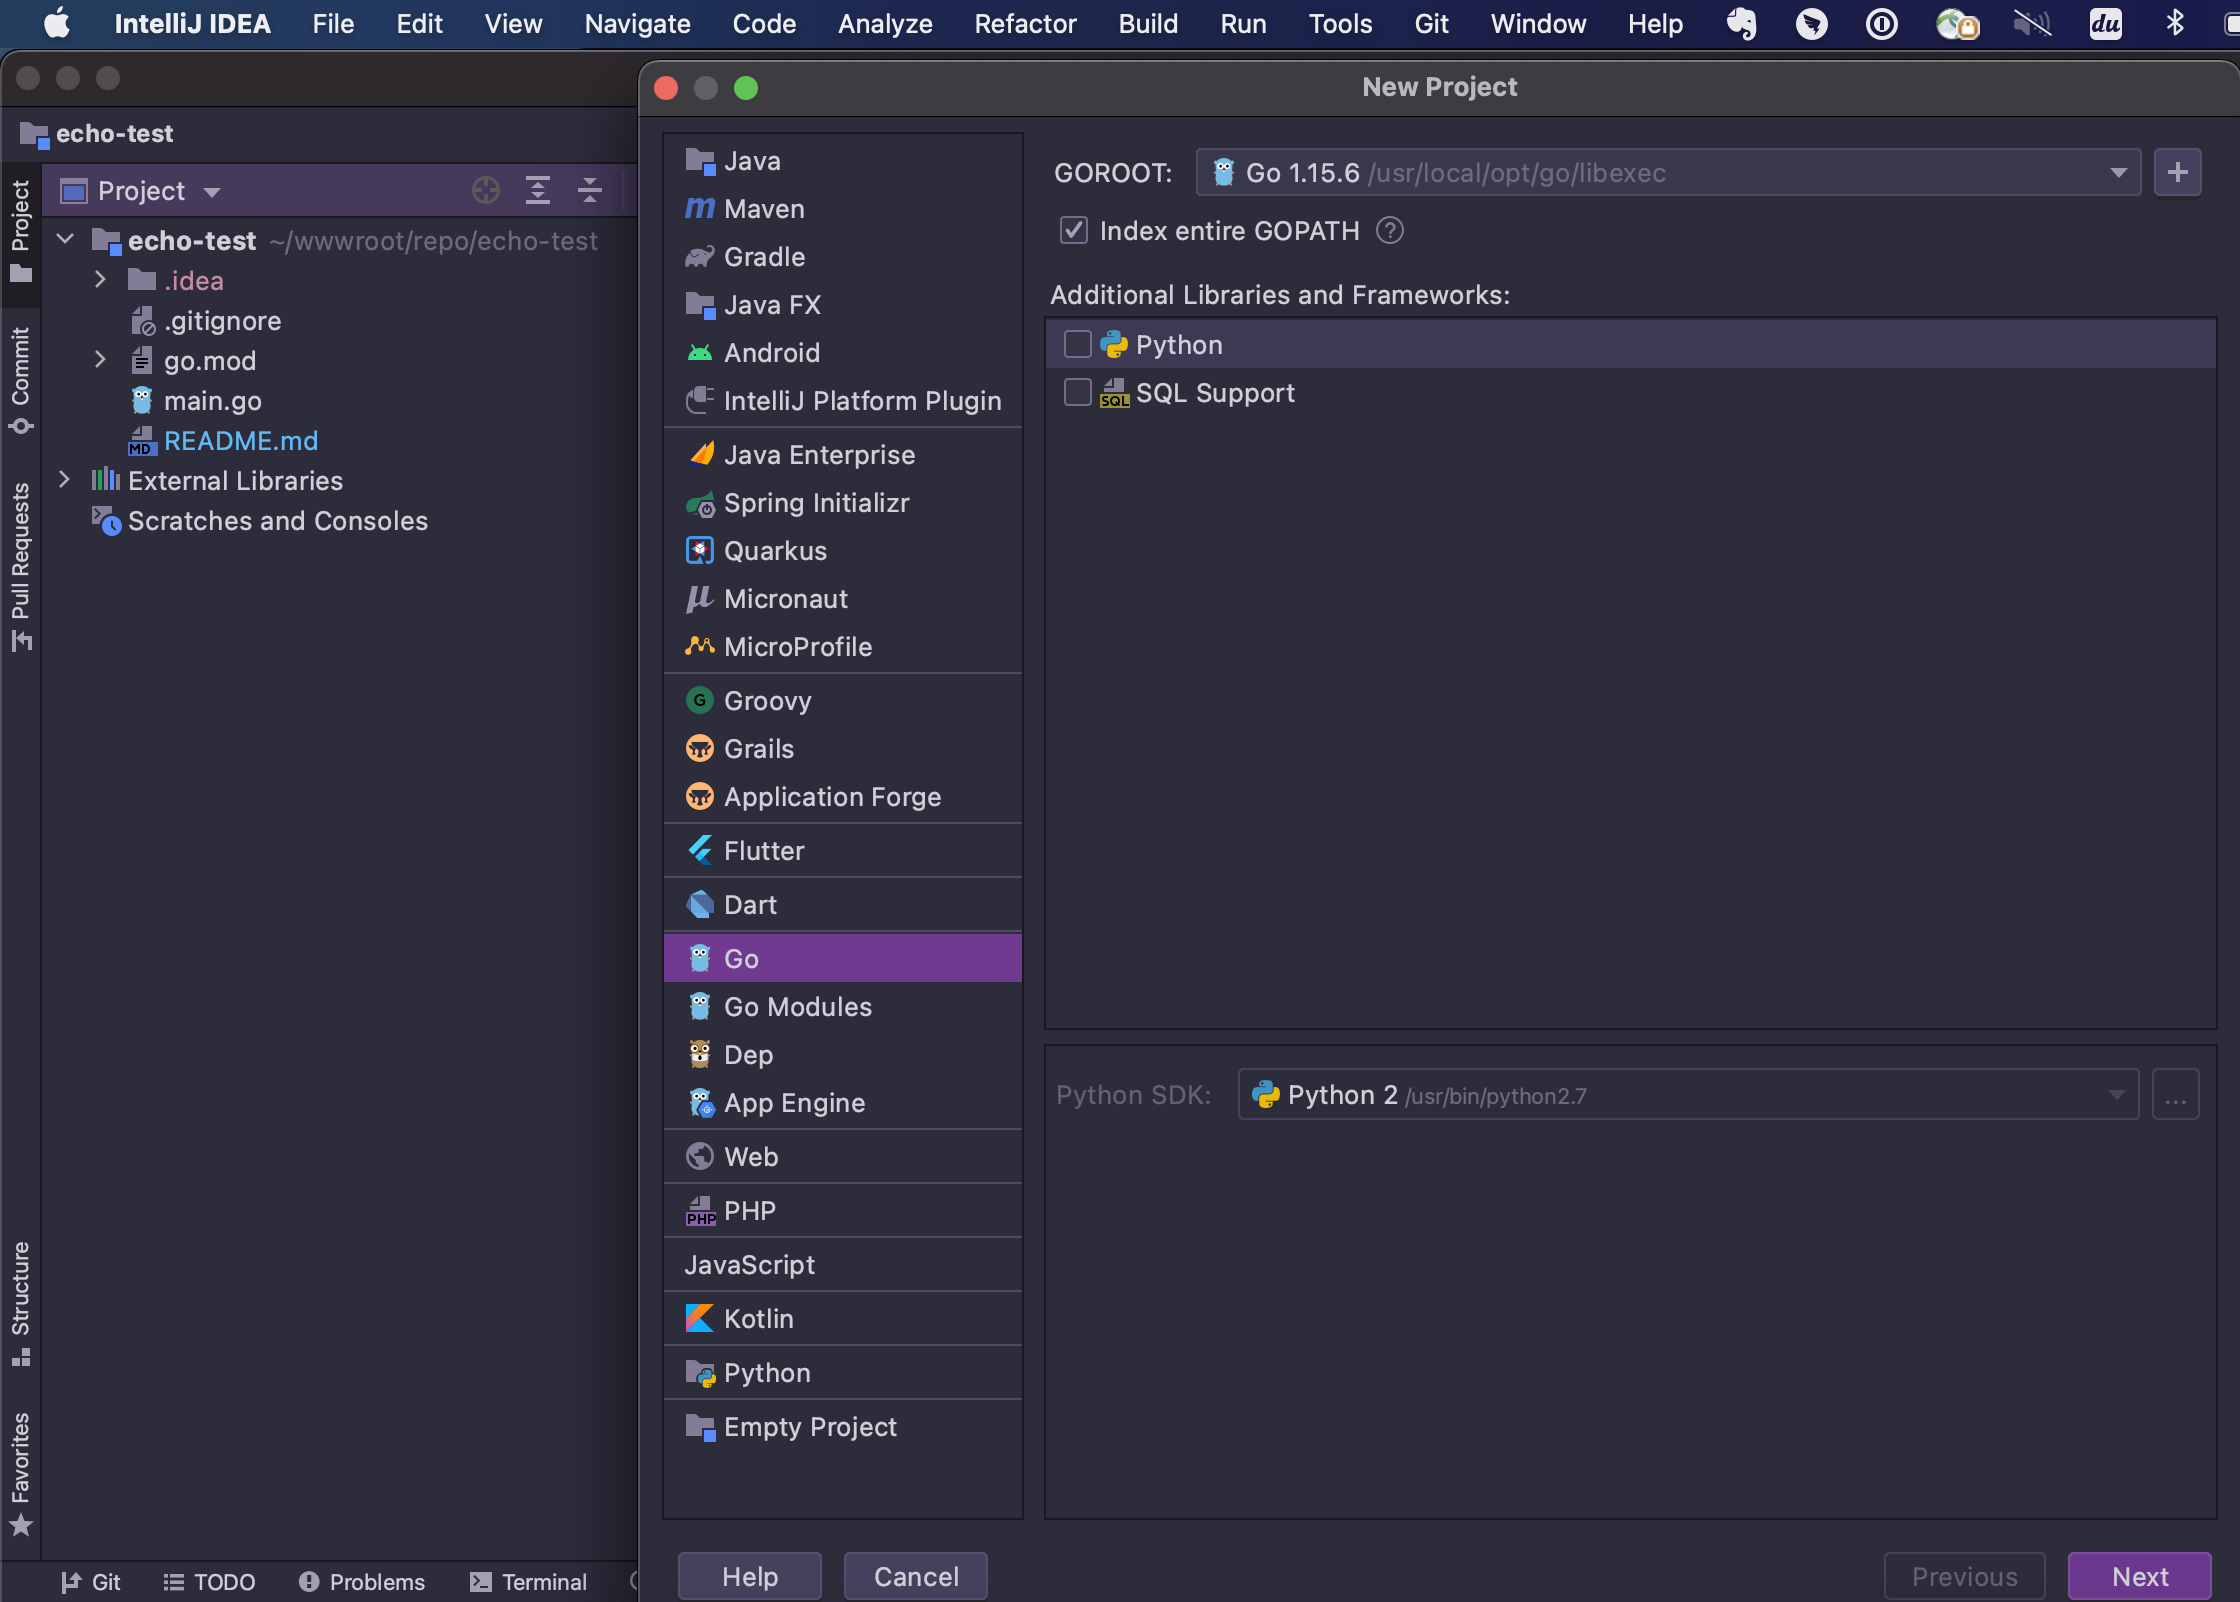This screenshot has width=2240, height=1602.
Task: Open Structure tool window tab
Action: pos(20,1303)
